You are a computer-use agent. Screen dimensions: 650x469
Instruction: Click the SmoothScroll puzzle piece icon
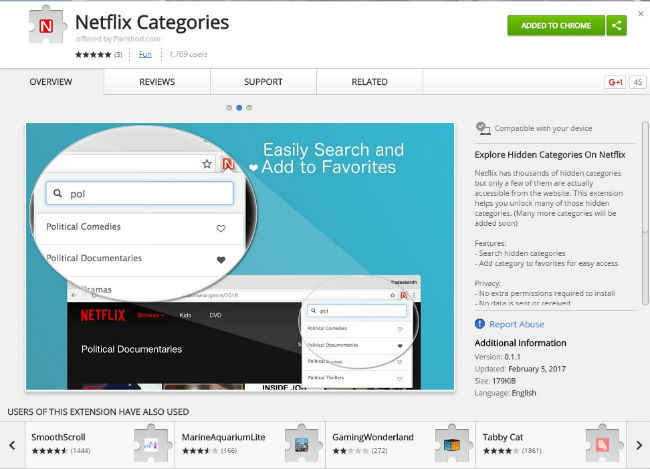click(x=151, y=444)
